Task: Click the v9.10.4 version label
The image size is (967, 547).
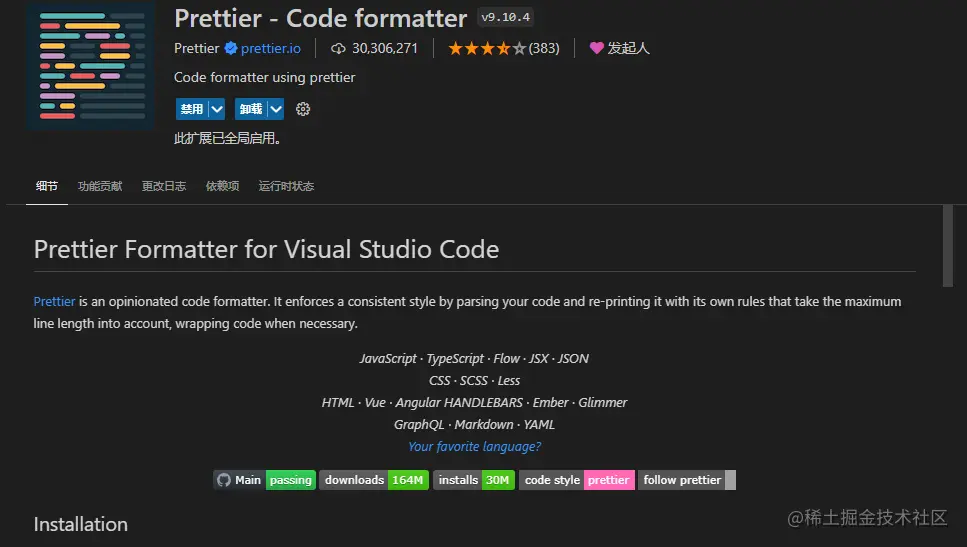Action: [x=506, y=17]
